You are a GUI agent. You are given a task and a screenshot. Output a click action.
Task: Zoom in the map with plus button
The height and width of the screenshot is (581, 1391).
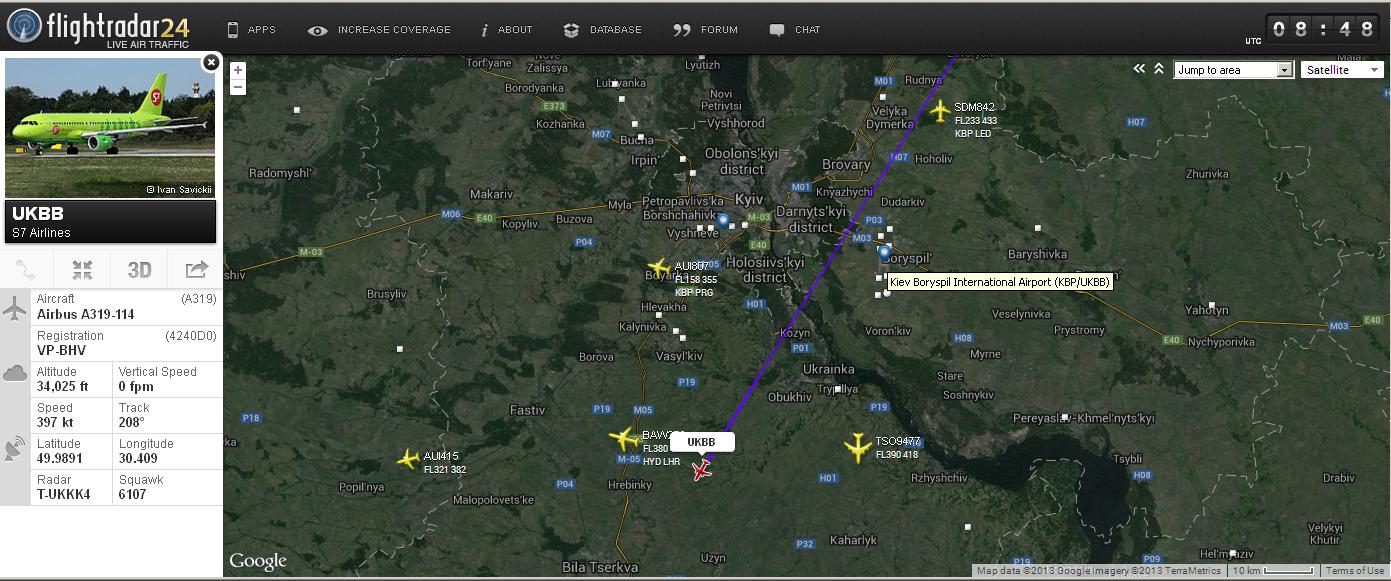tap(238, 70)
